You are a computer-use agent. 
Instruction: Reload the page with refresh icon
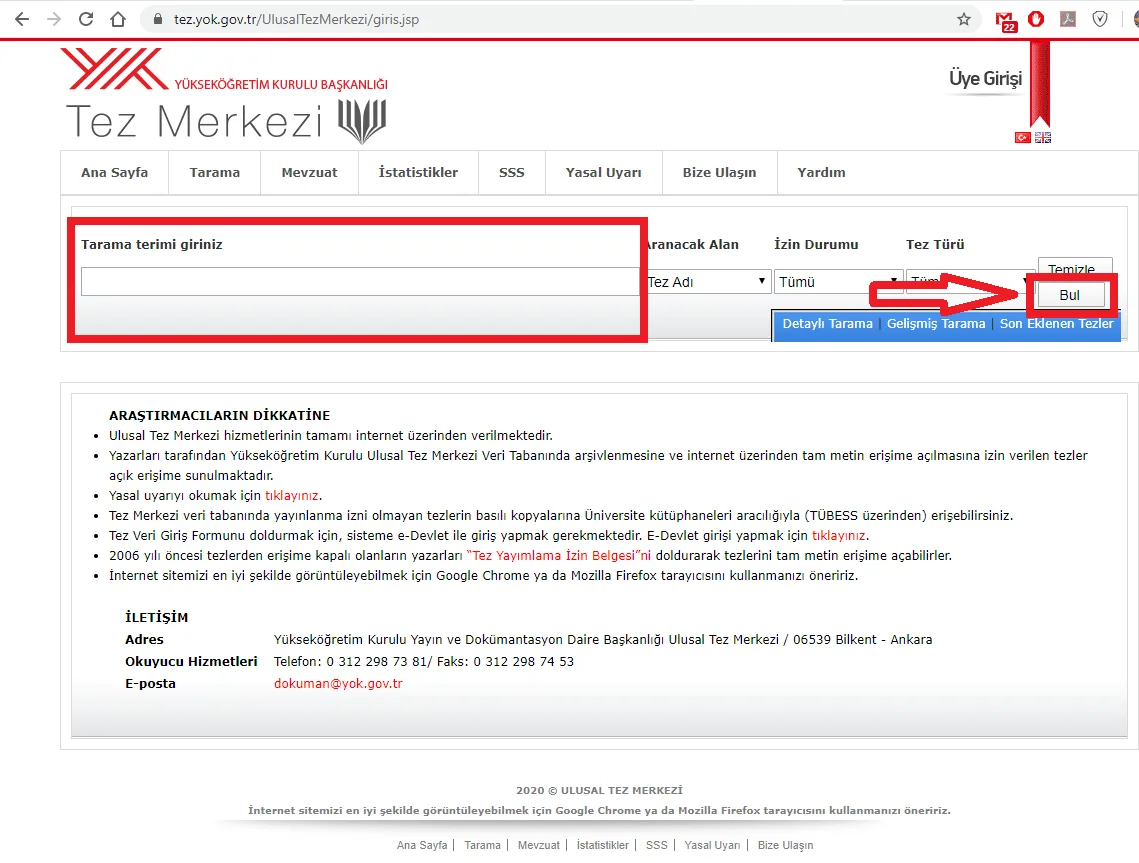click(86, 20)
